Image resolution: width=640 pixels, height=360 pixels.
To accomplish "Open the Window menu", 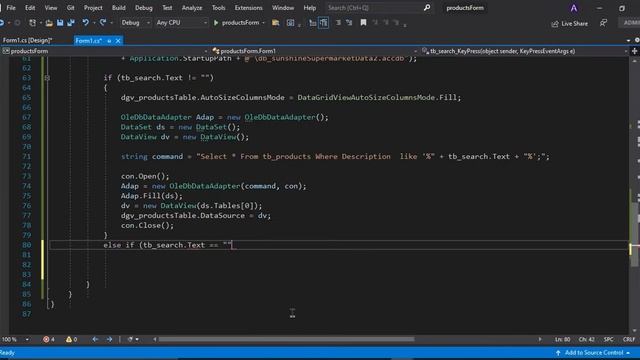I will [x=283, y=8].
